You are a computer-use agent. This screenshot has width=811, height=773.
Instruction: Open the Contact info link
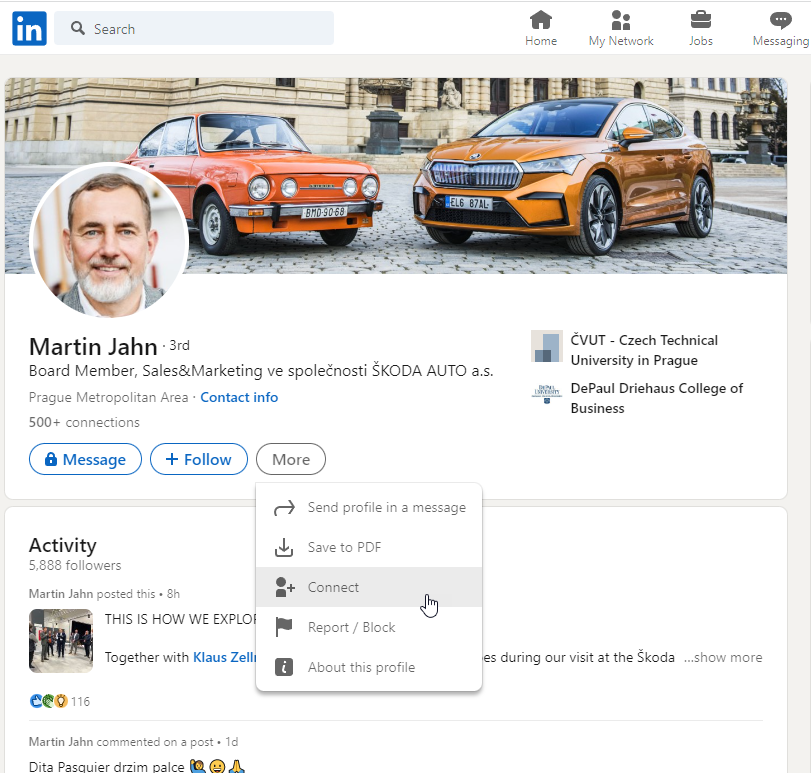click(x=239, y=397)
